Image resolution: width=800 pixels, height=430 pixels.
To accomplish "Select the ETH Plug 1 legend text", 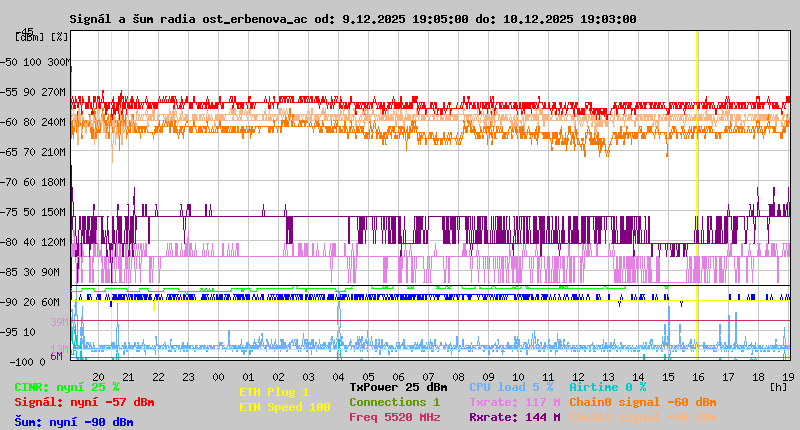I will (274, 392).
